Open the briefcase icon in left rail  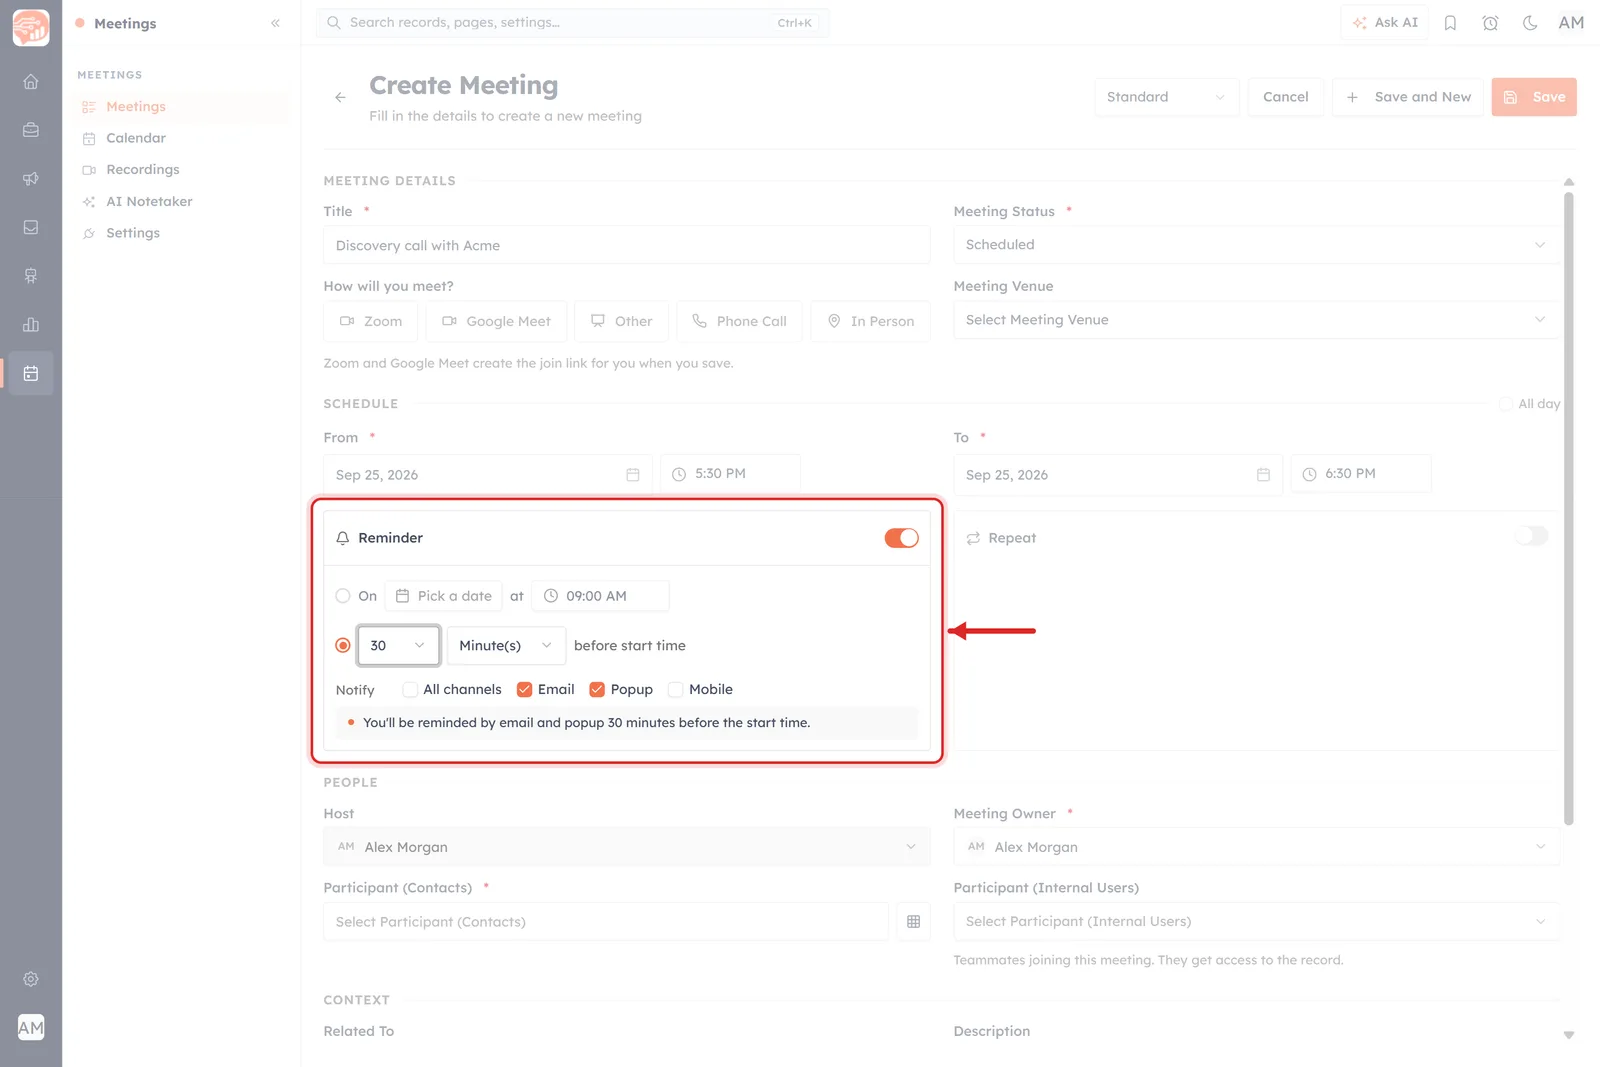[31, 130]
